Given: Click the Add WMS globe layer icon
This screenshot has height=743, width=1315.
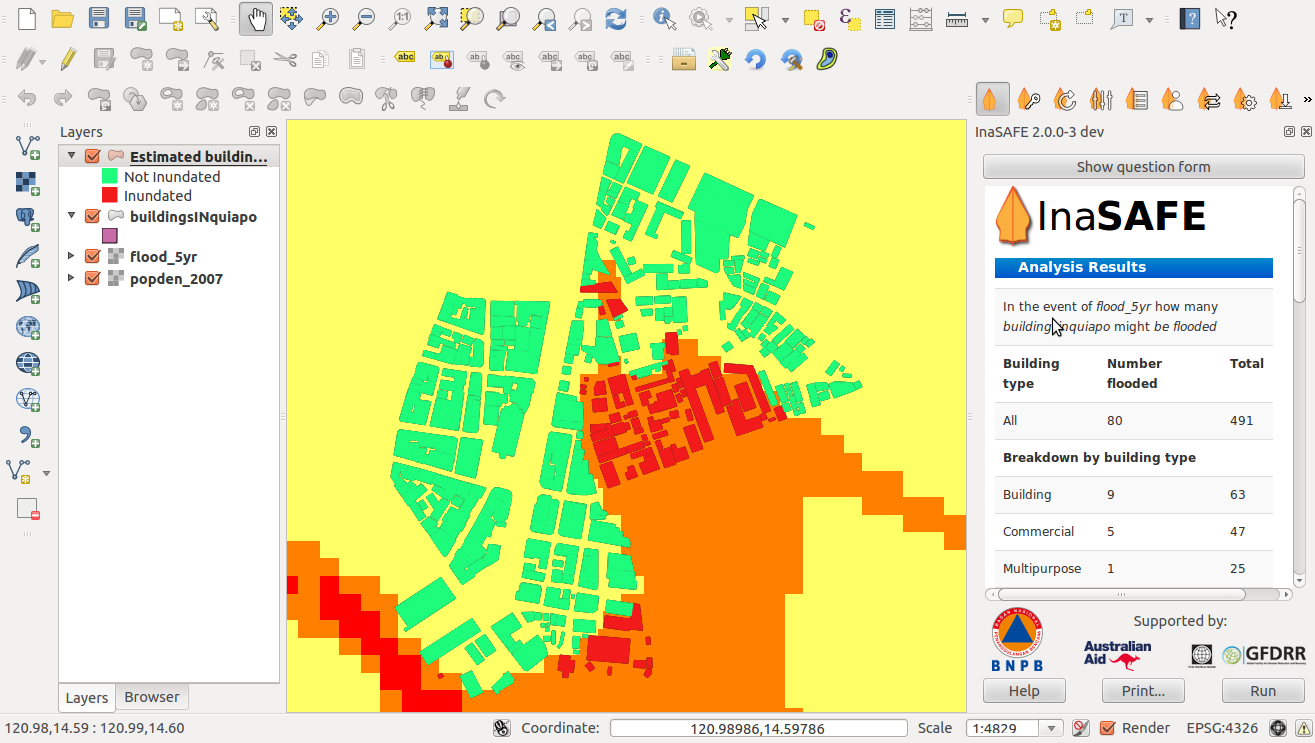Looking at the screenshot, I should [x=28, y=327].
